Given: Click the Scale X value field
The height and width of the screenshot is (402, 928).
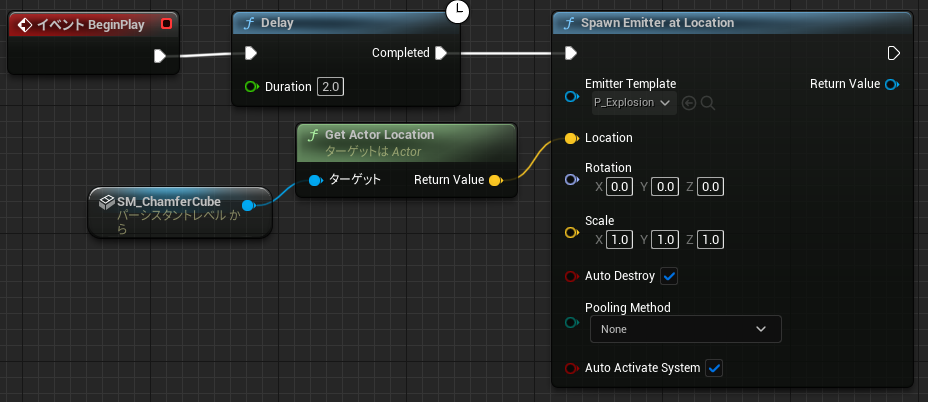Looking at the screenshot, I should tap(620, 240).
